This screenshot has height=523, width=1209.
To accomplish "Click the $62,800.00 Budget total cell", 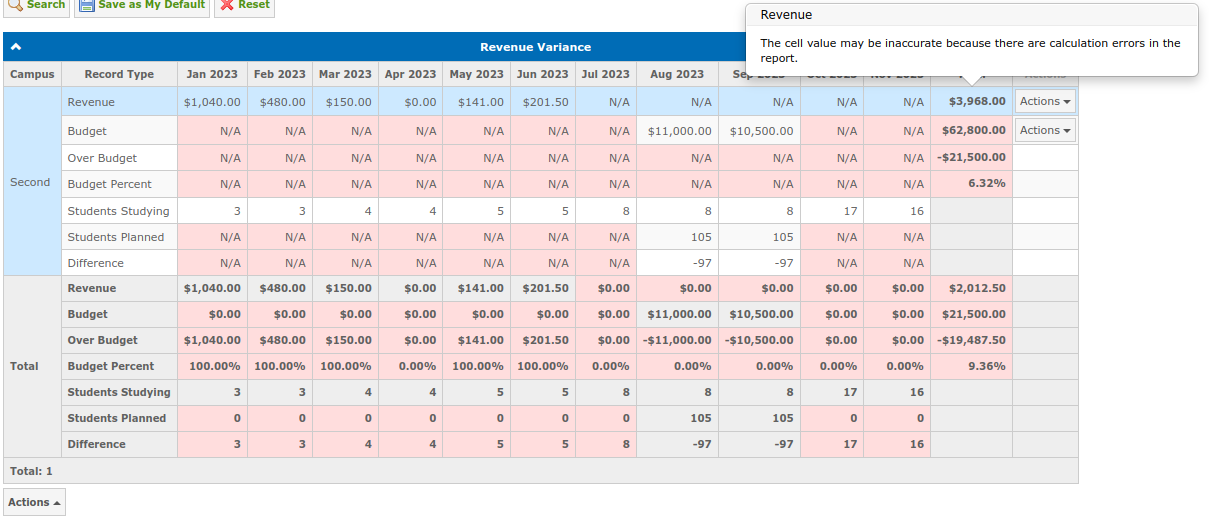I will [971, 131].
